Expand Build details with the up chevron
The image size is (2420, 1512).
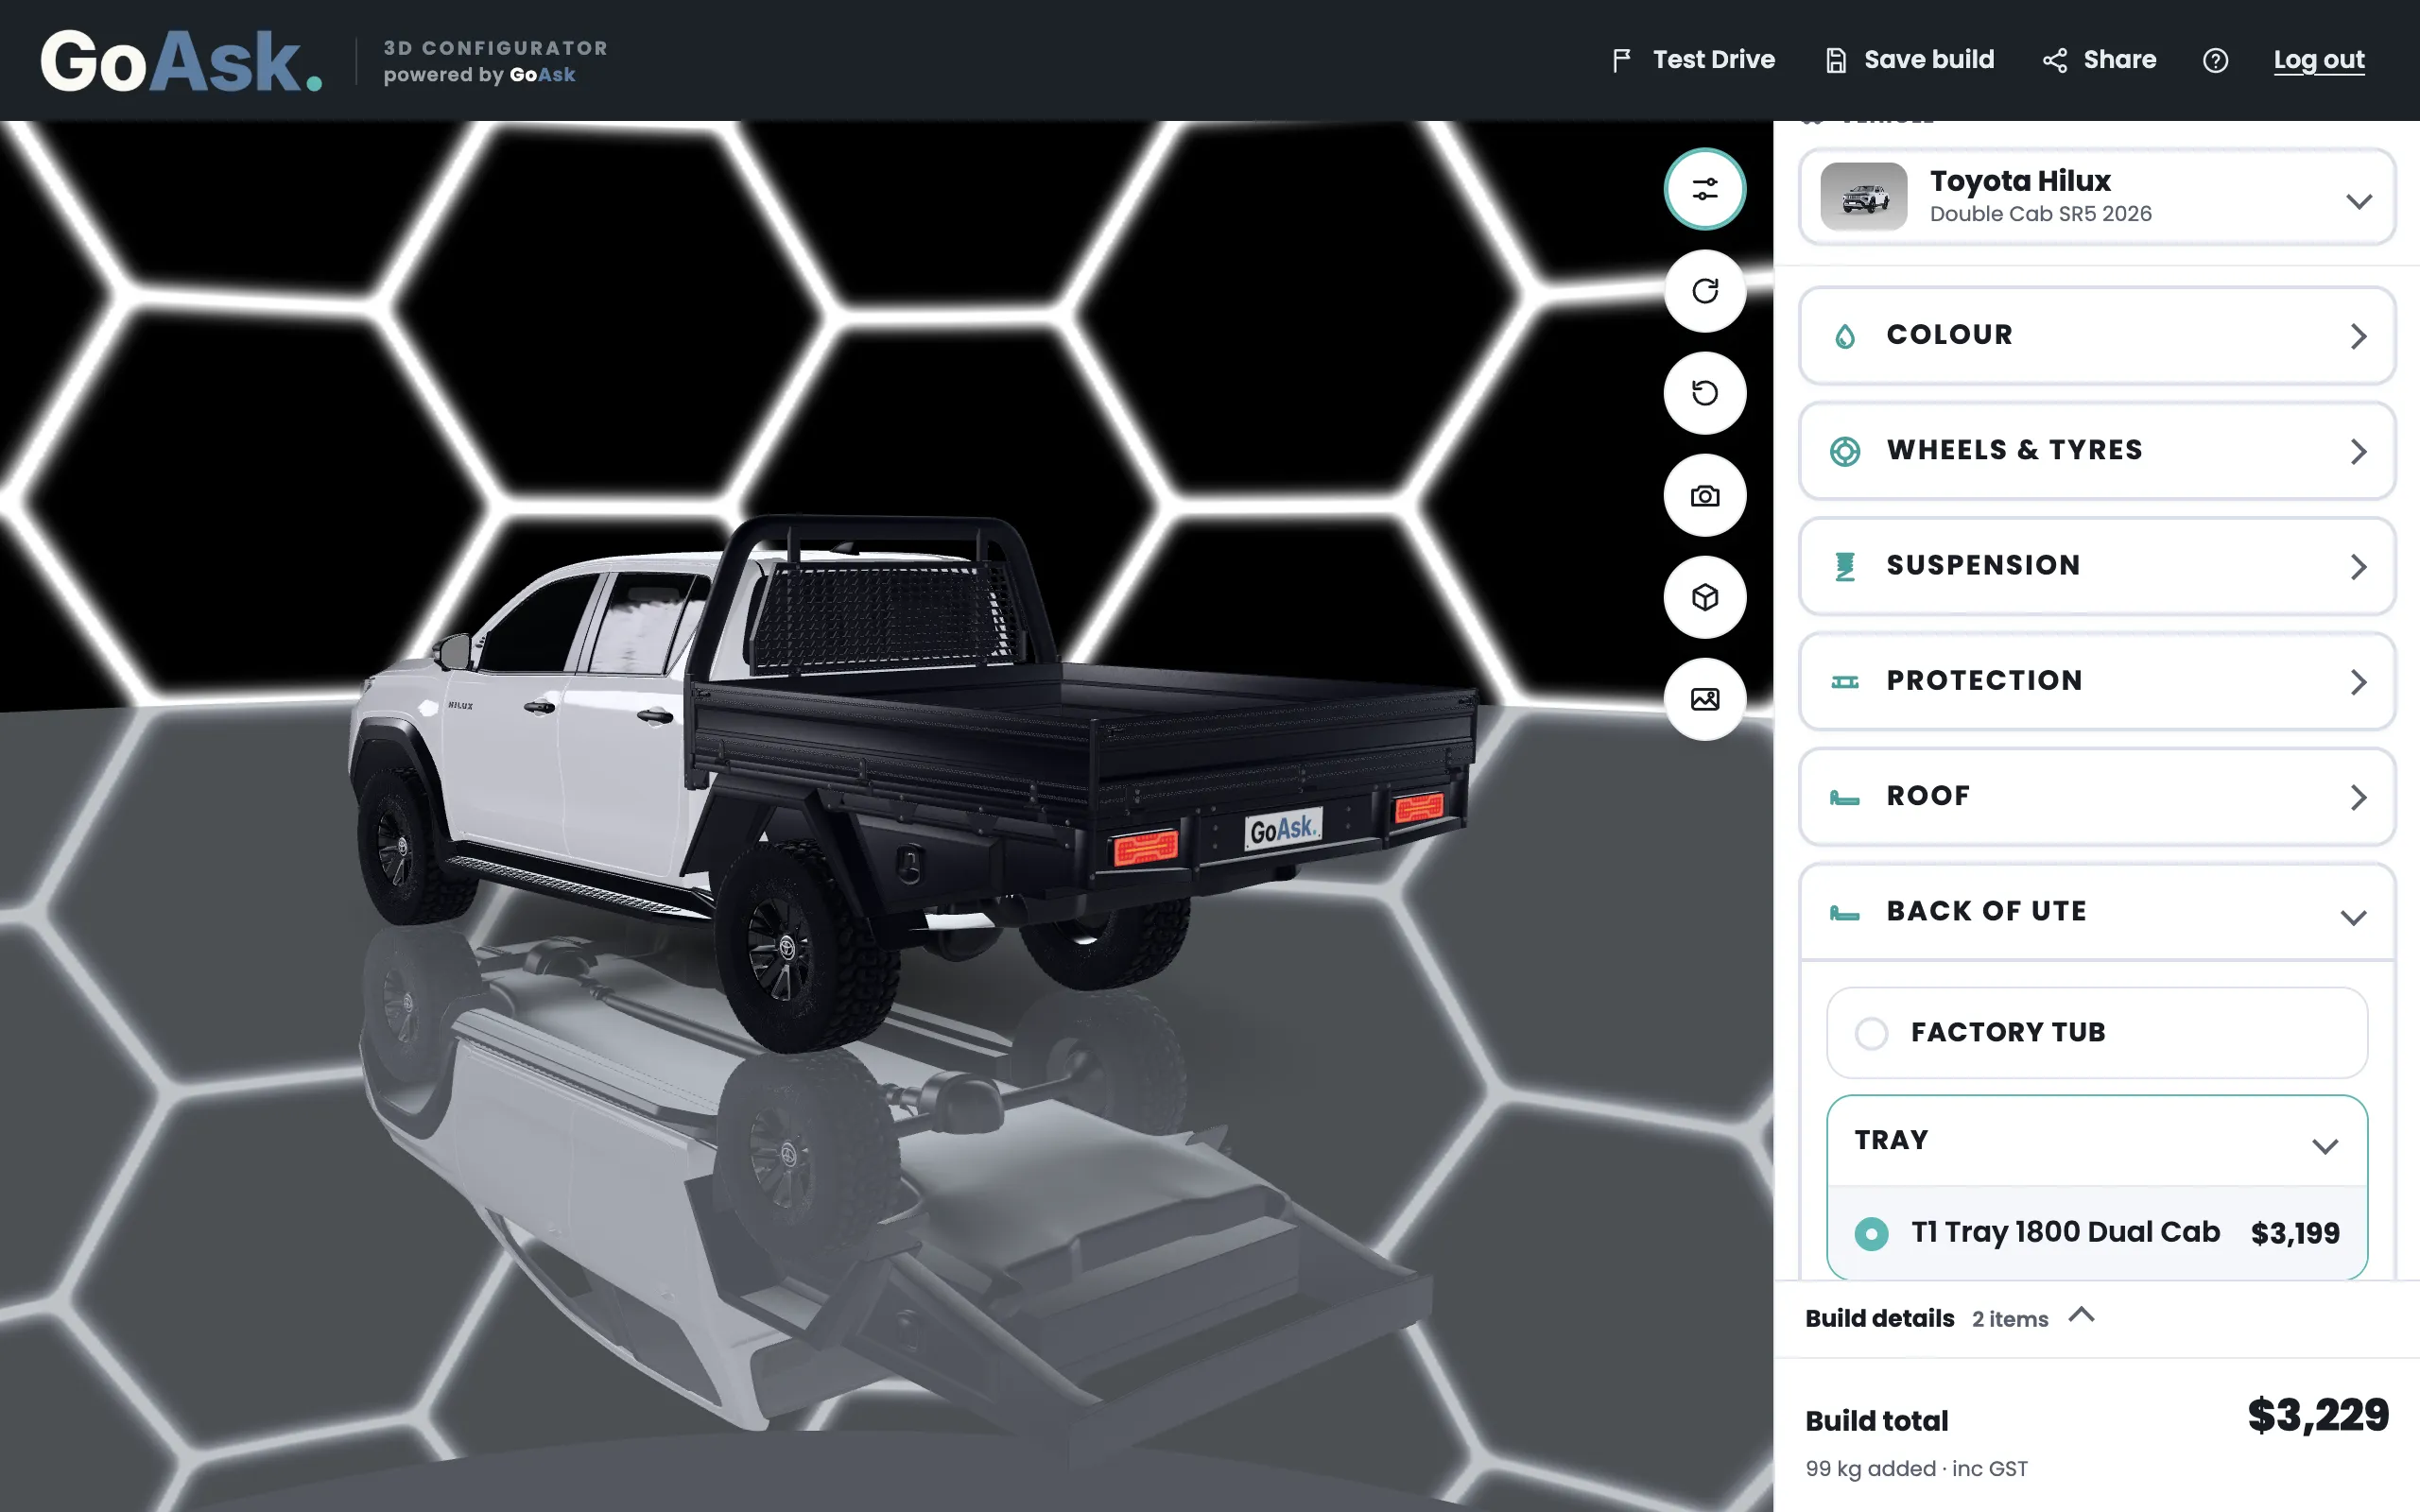[2081, 1315]
